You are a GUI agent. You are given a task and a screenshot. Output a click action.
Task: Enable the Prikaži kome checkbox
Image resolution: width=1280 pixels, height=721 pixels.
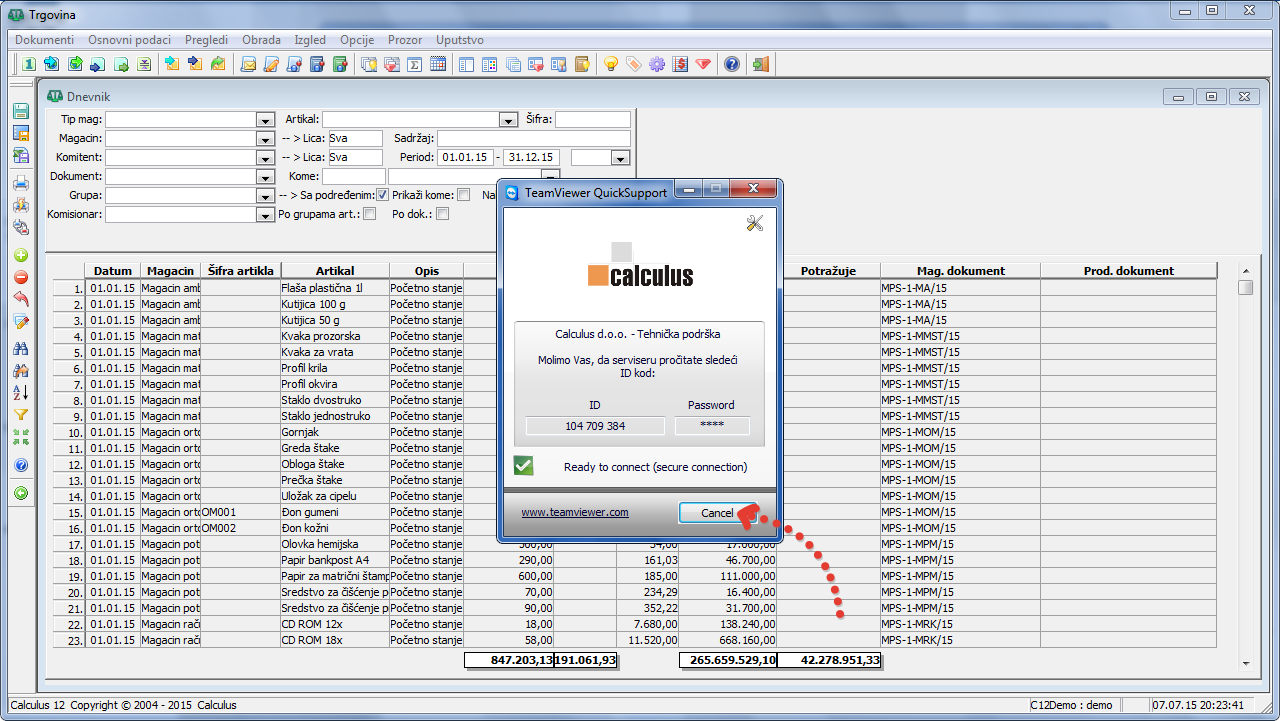[463, 195]
